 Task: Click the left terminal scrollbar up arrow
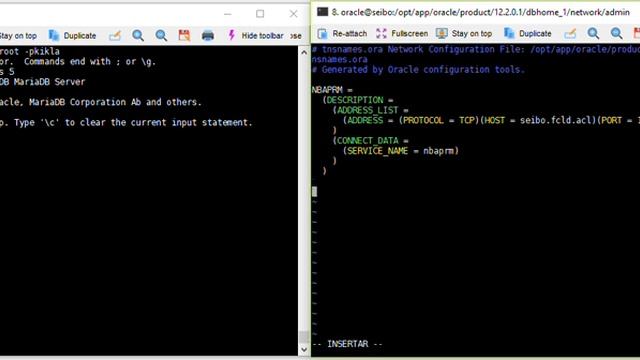304,52
